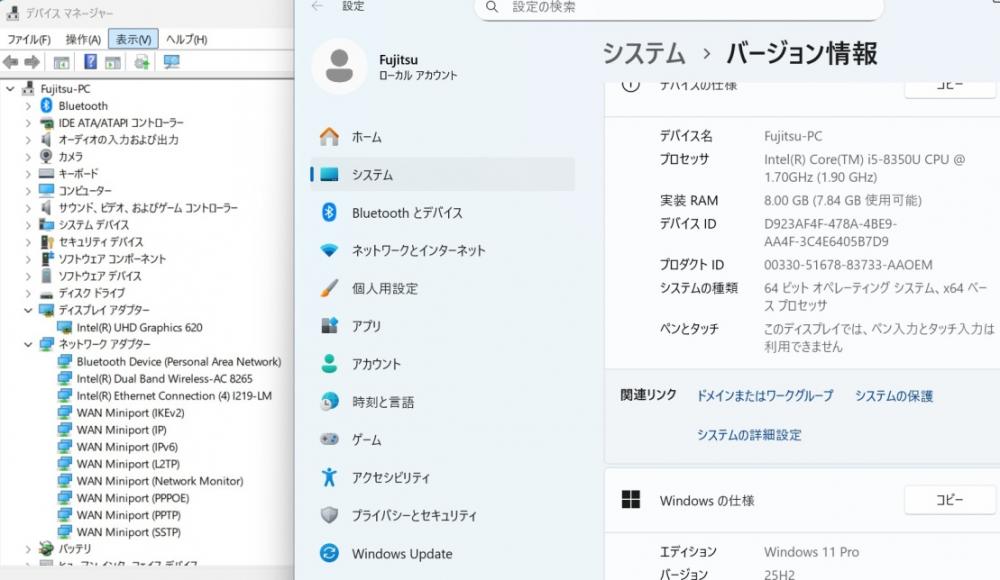Click the back arrow in Settings window

[317, 6]
